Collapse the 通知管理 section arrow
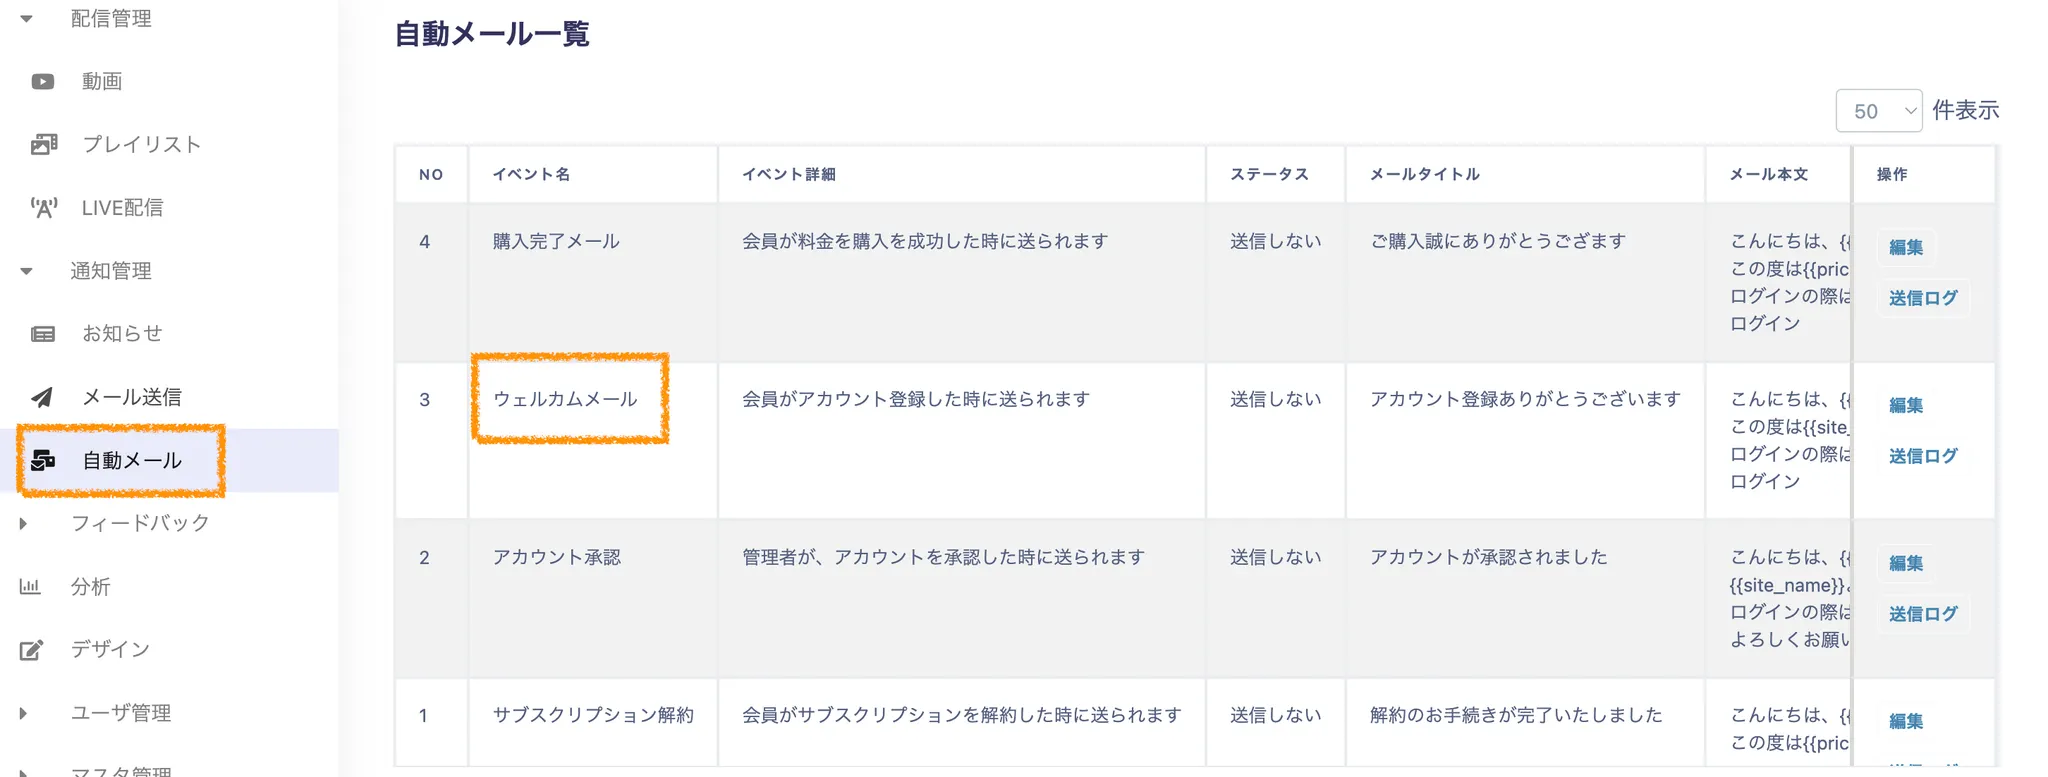Viewport: 2048px width, 777px height. coord(26,271)
